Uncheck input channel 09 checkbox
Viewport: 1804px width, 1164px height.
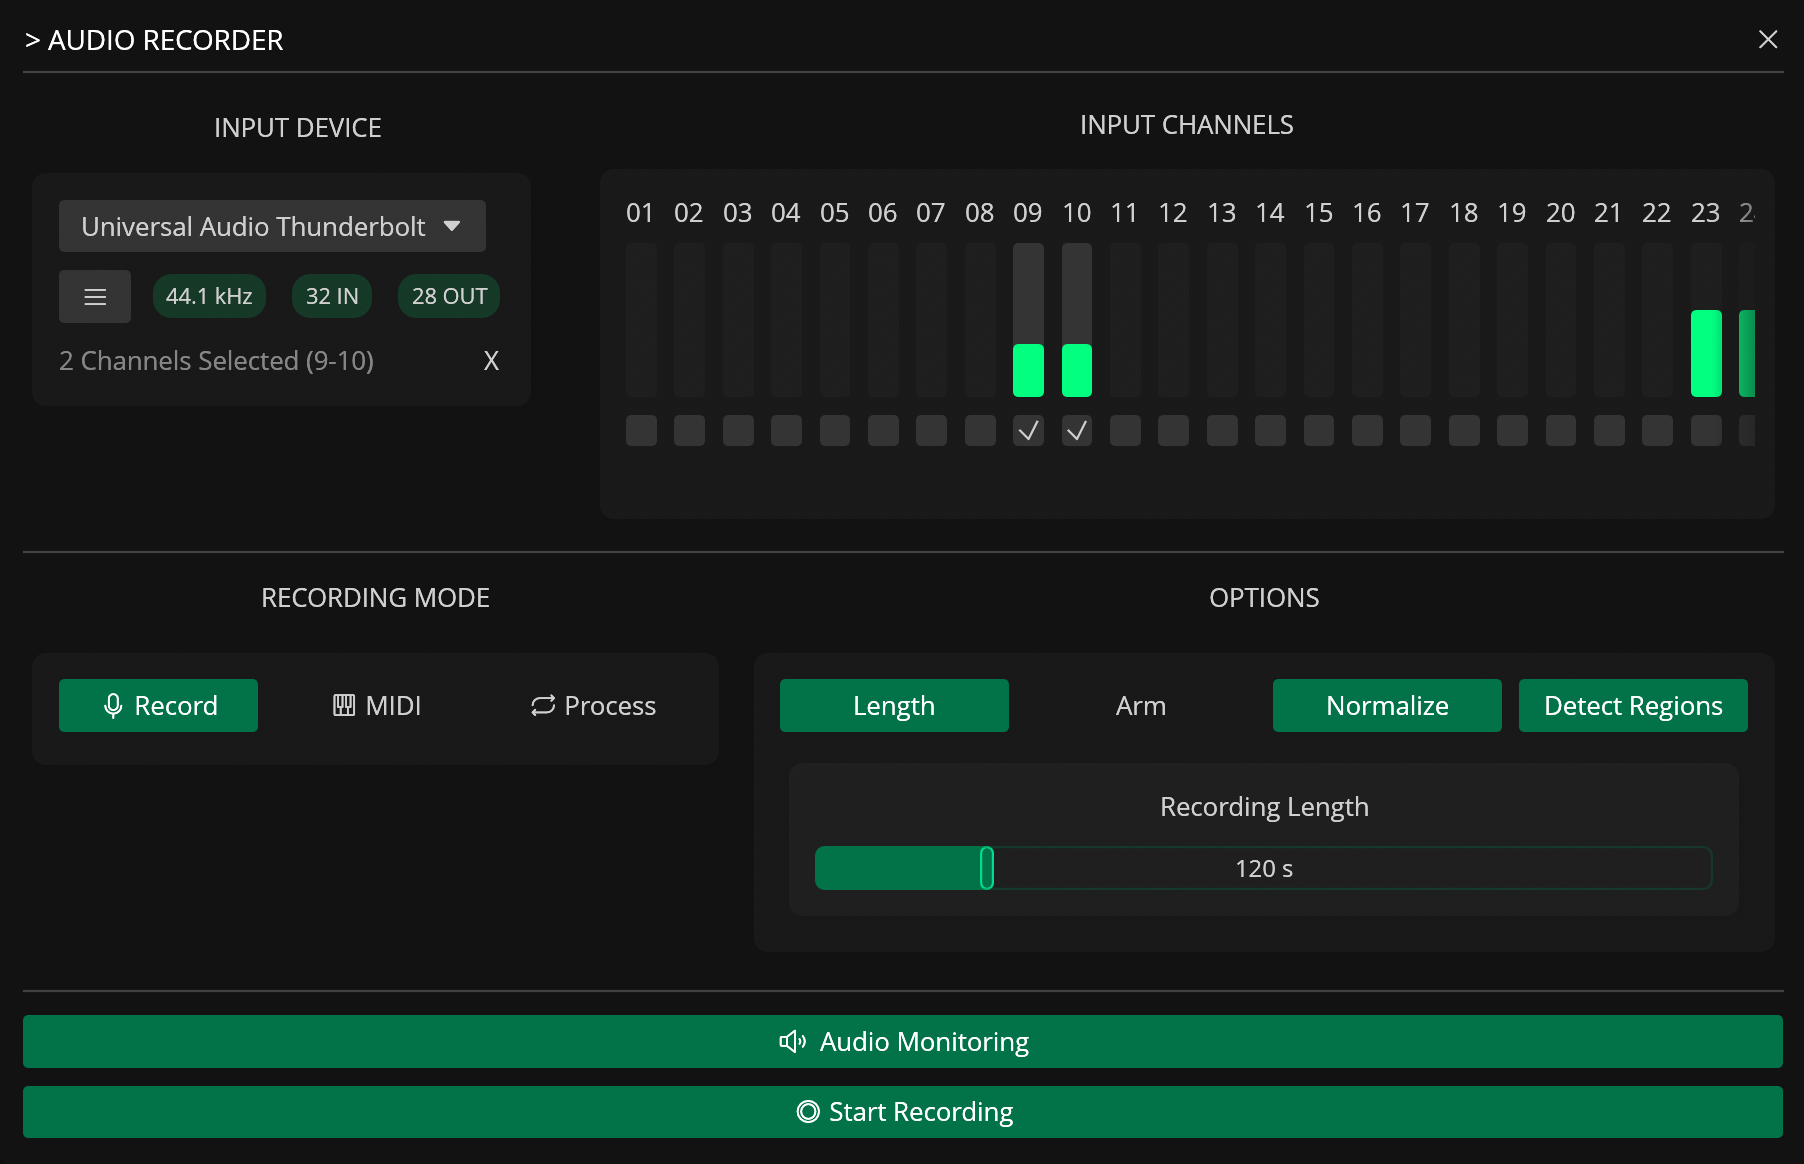click(x=1028, y=431)
